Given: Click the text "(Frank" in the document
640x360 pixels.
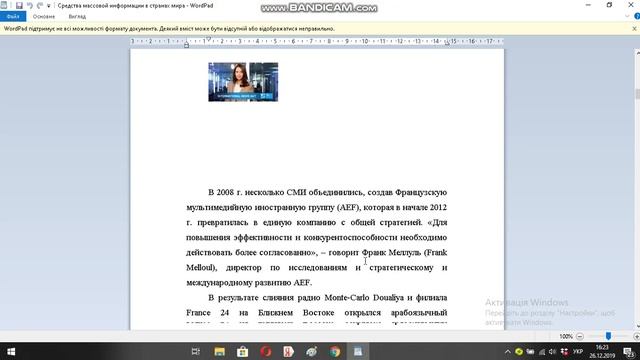Looking at the screenshot, I should [x=436, y=253].
